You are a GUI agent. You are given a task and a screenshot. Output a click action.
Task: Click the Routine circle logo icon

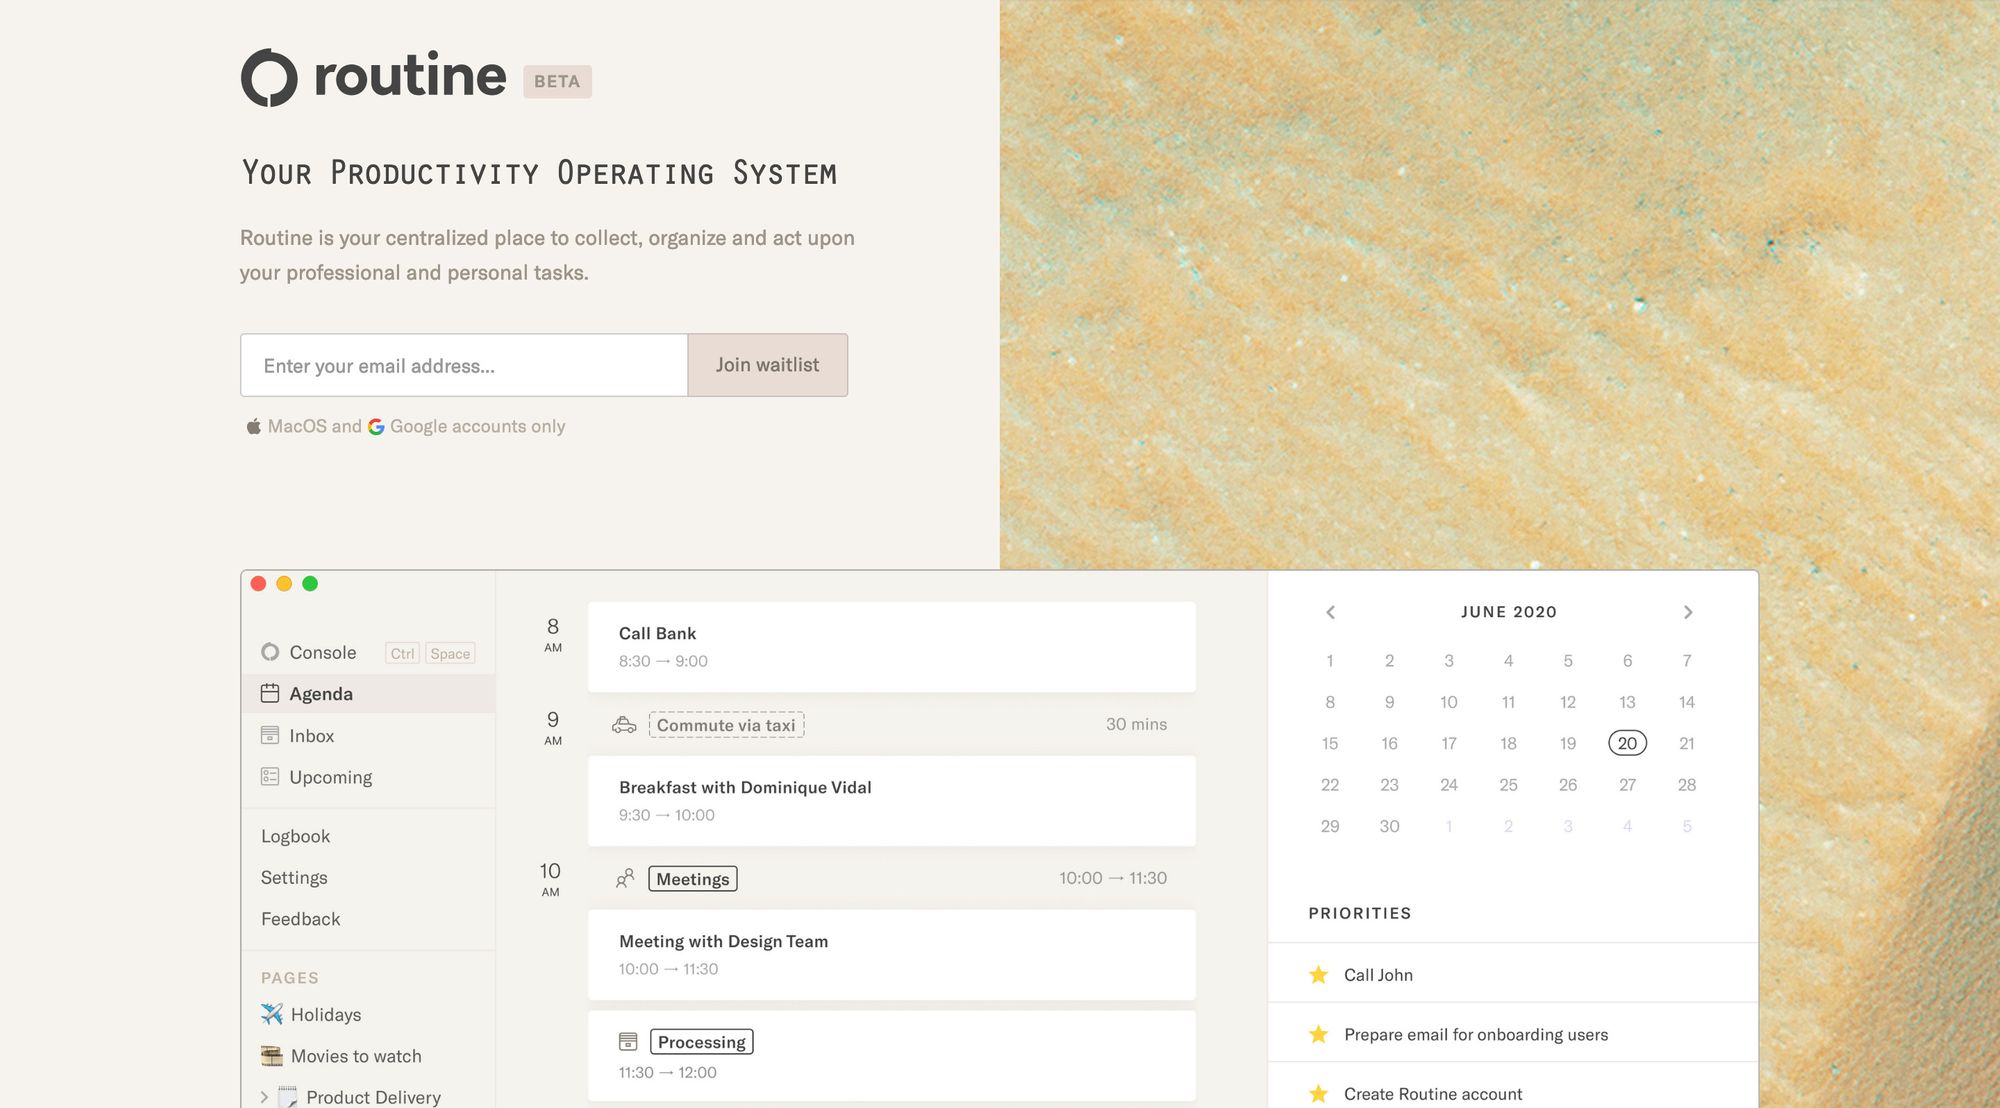coord(269,77)
